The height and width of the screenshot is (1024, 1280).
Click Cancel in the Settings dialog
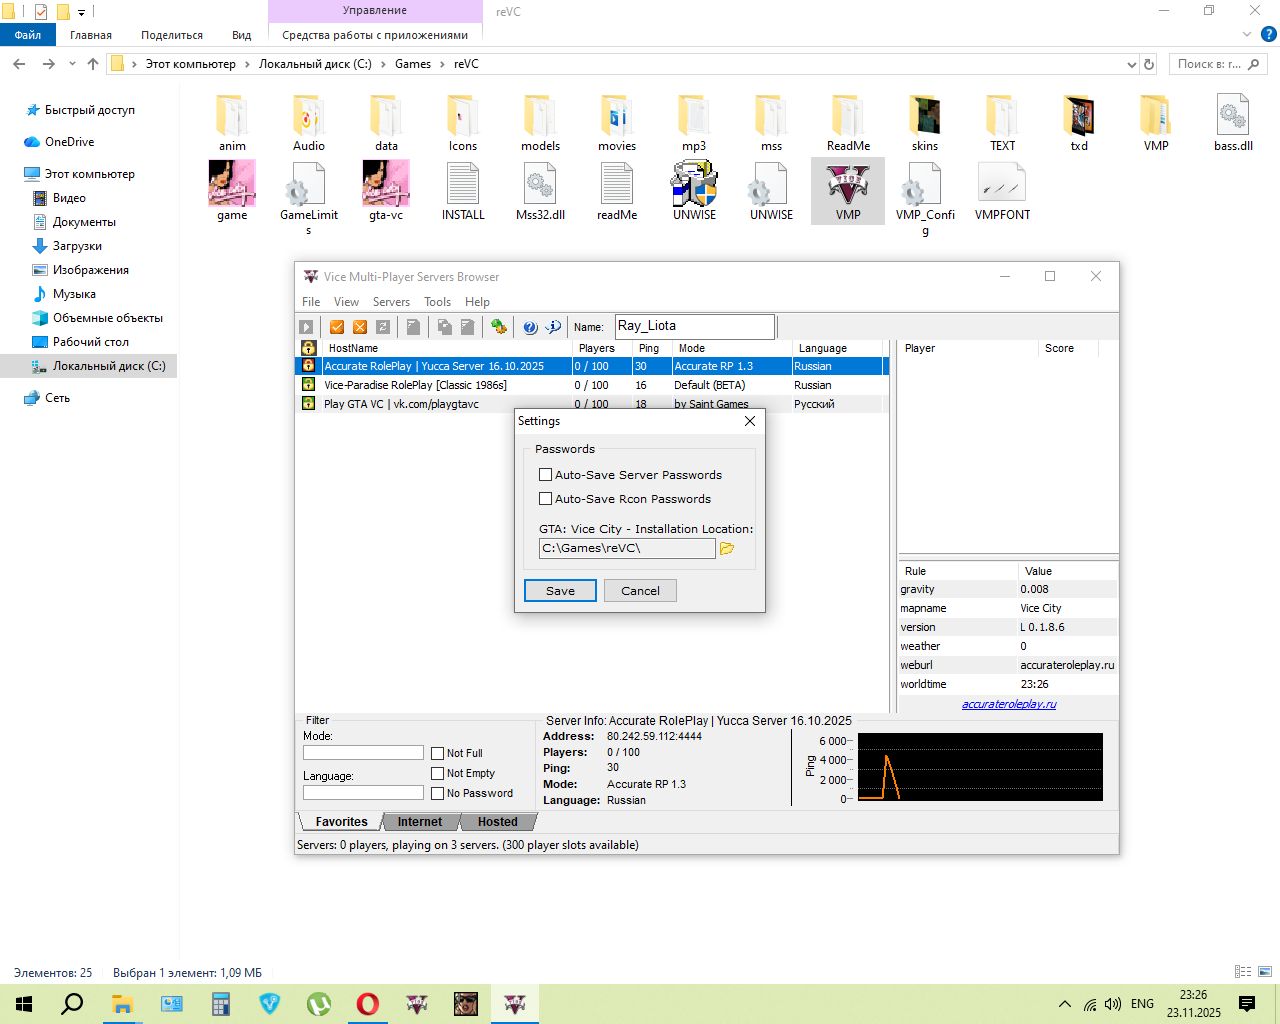pos(640,591)
